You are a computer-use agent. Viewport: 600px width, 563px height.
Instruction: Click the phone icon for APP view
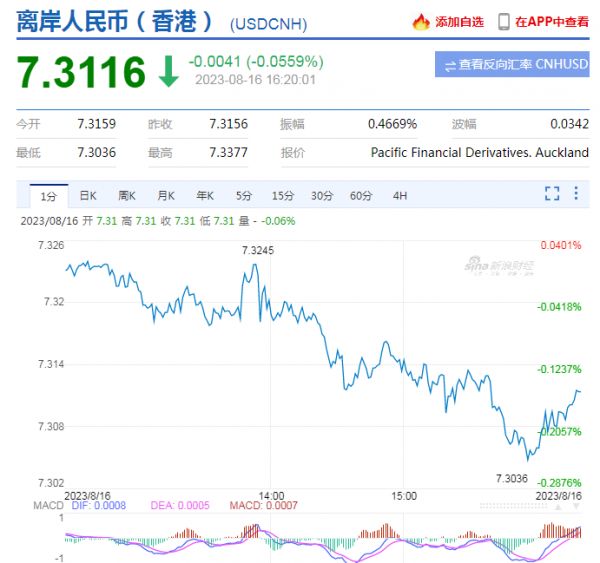pos(504,21)
